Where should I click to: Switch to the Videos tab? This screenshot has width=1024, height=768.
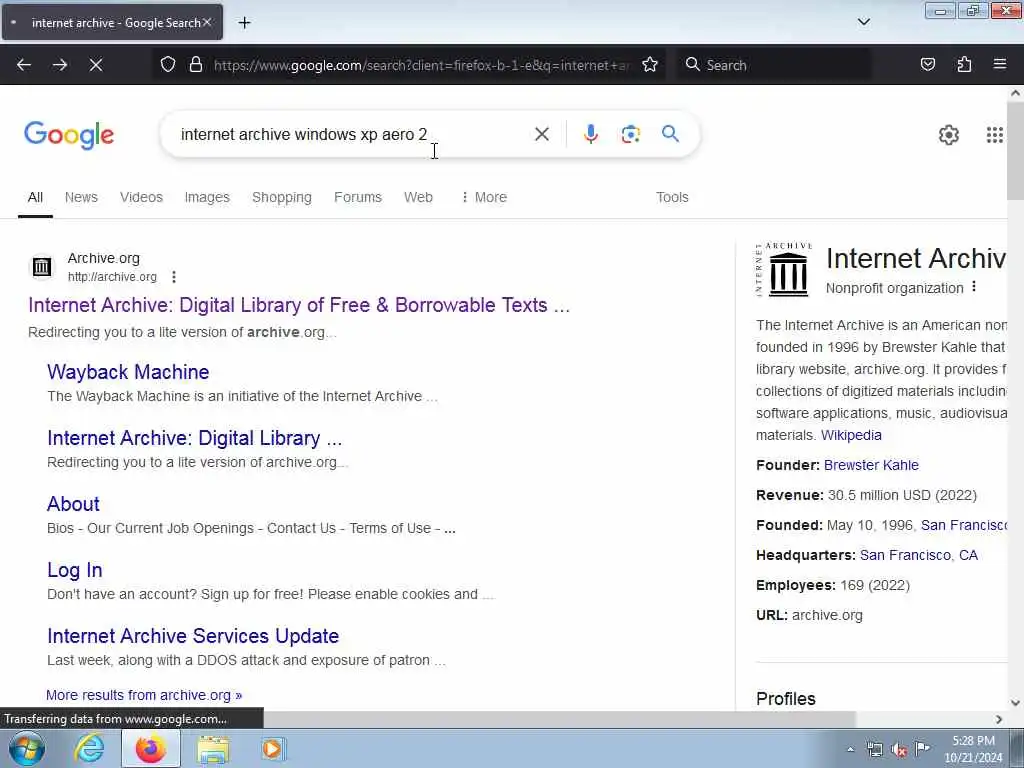point(141,197)
